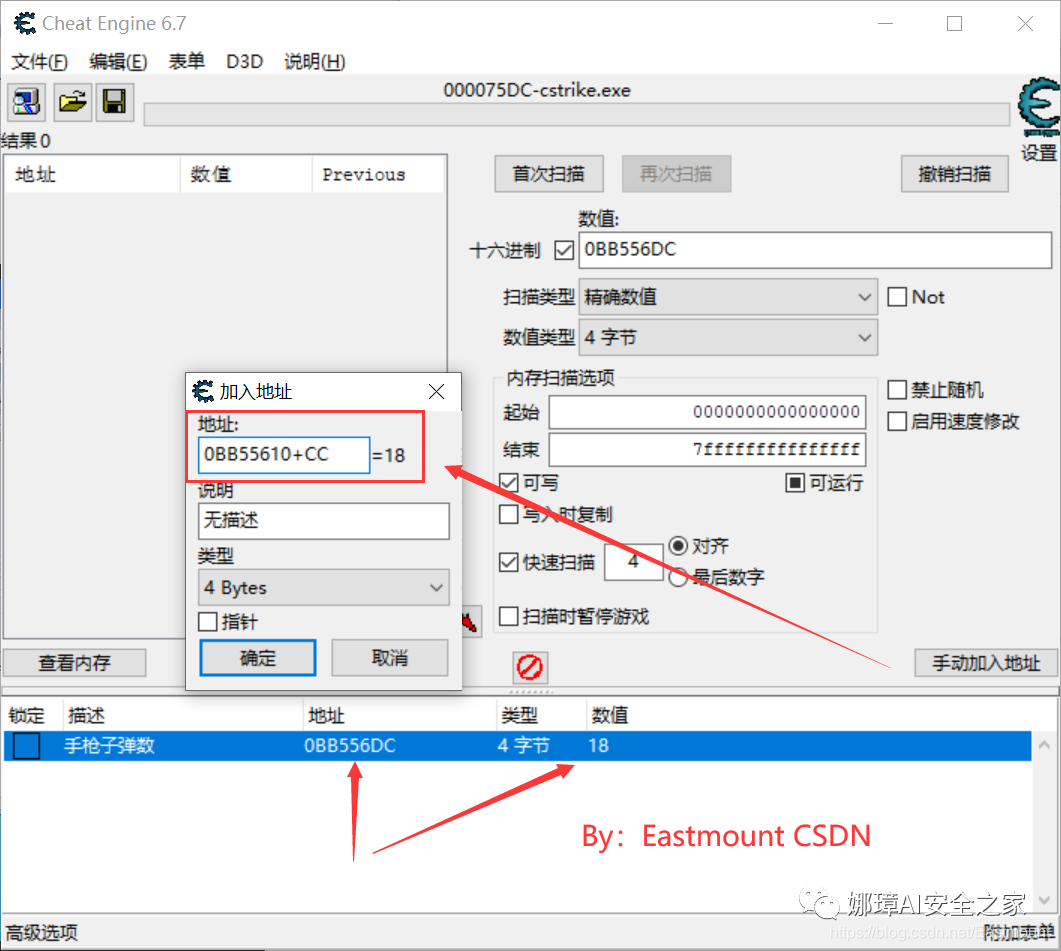Check the 指针 pointer checkbox
This screenshot has height=951, width=1061.
[x=208, y=621]
